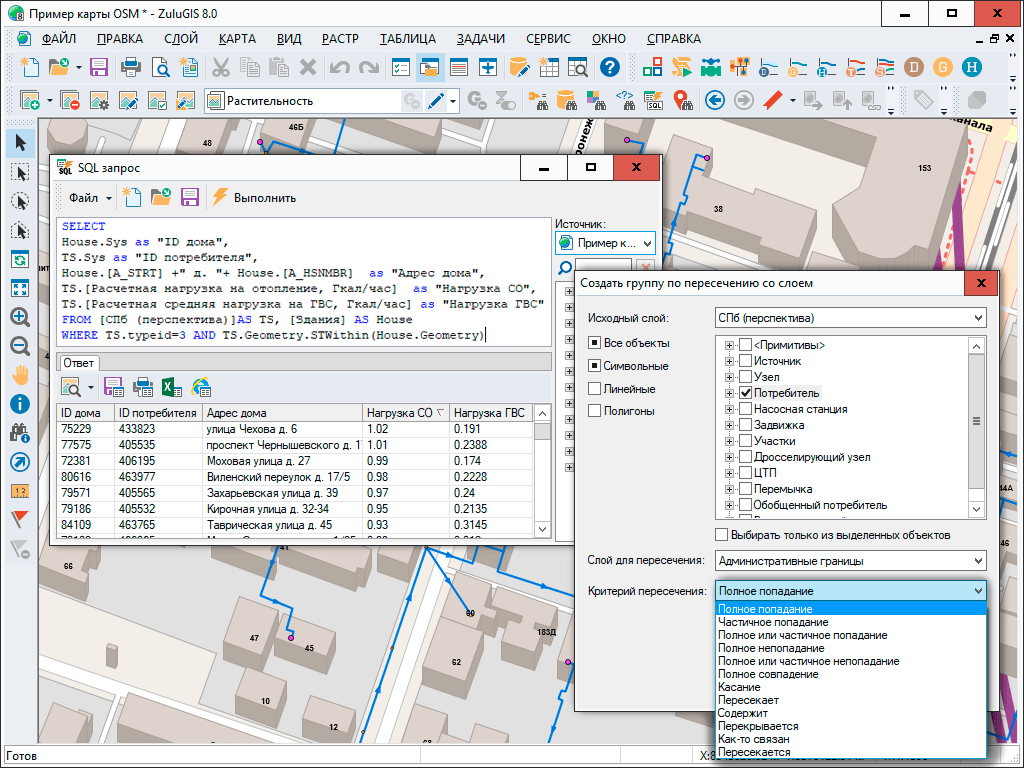Open the Слой для пересечения dropdown
1024x768 pixels.
point(850,561)
